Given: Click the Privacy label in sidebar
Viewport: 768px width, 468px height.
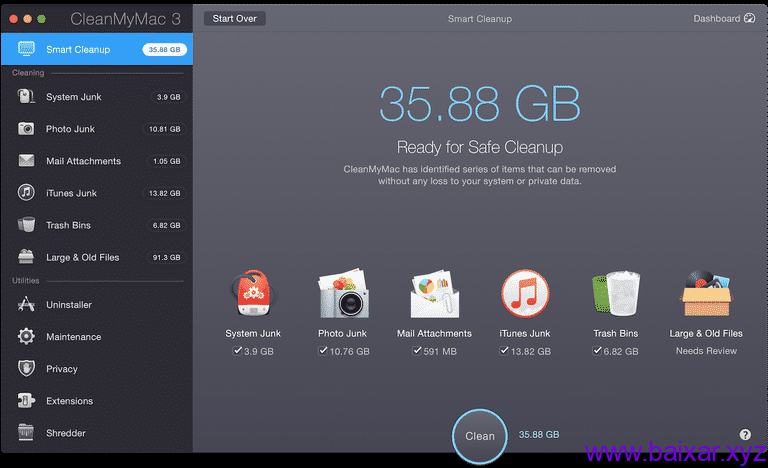Looking at the screenshot, I should coord(62,369).
